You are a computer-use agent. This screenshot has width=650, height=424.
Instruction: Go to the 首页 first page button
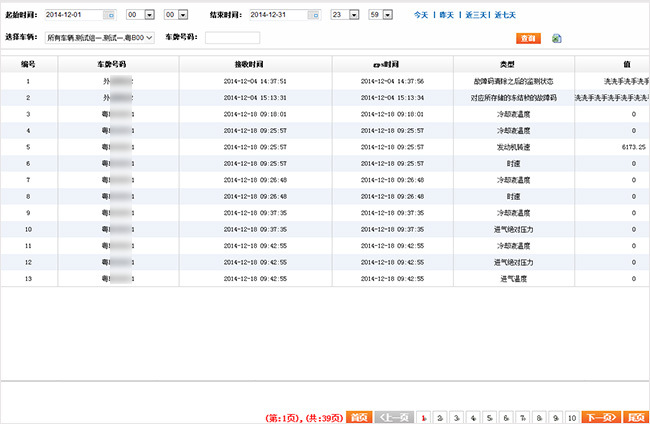click(x=359, y=417)
